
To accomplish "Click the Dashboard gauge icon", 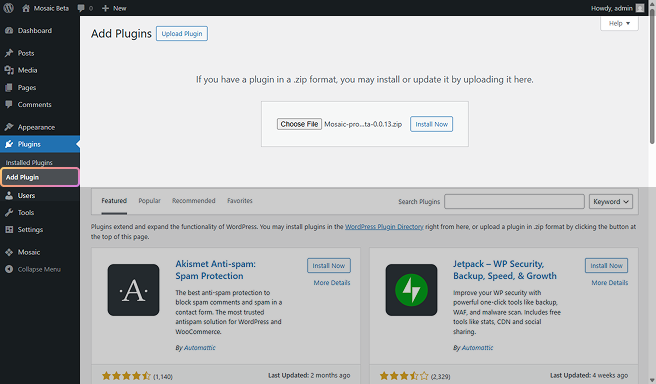I will 9,31.
